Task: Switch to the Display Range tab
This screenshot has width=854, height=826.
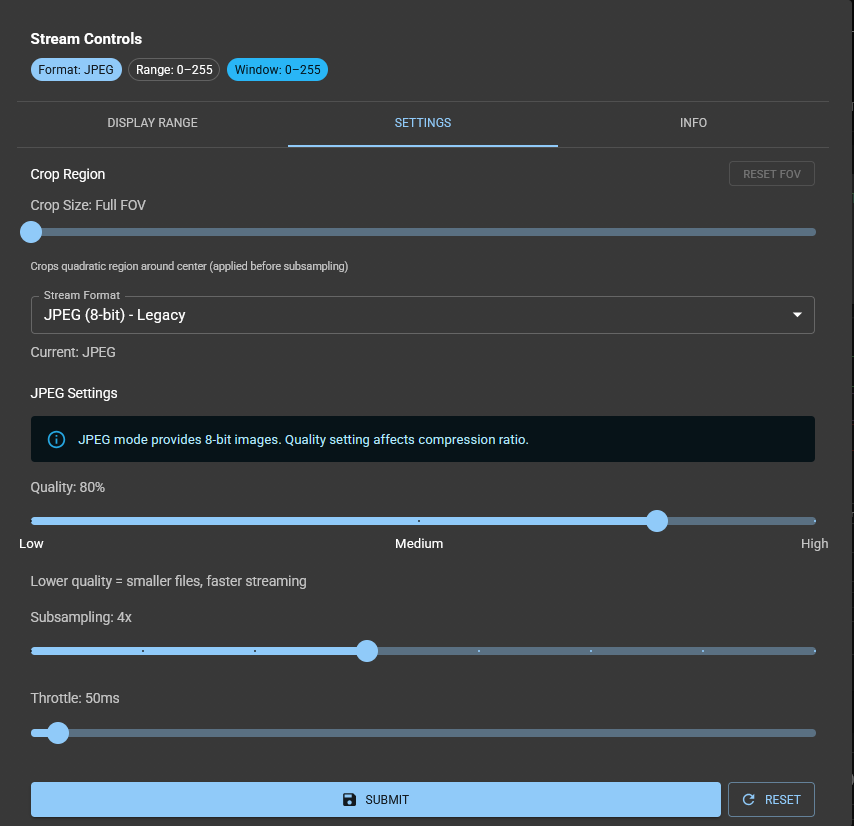Action: coord(152,123)
